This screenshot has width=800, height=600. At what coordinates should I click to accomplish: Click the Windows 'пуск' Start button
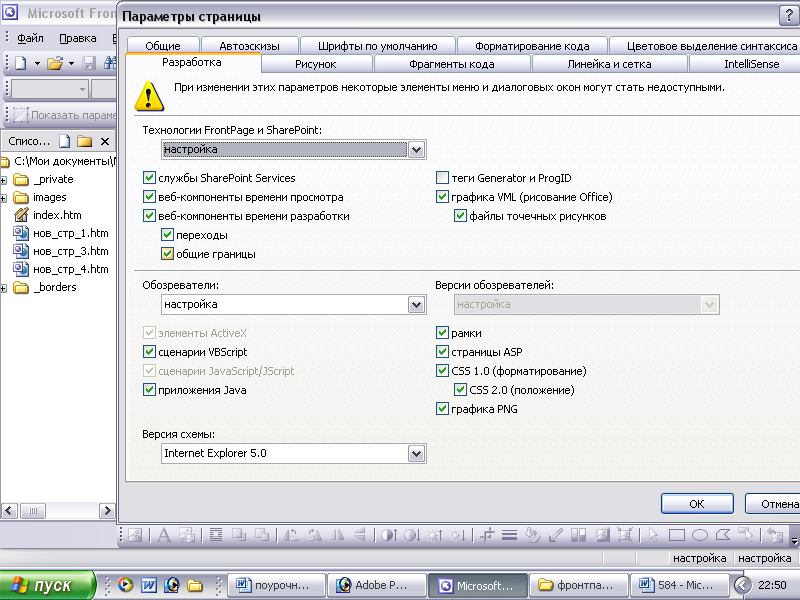[x=47, y=585]
